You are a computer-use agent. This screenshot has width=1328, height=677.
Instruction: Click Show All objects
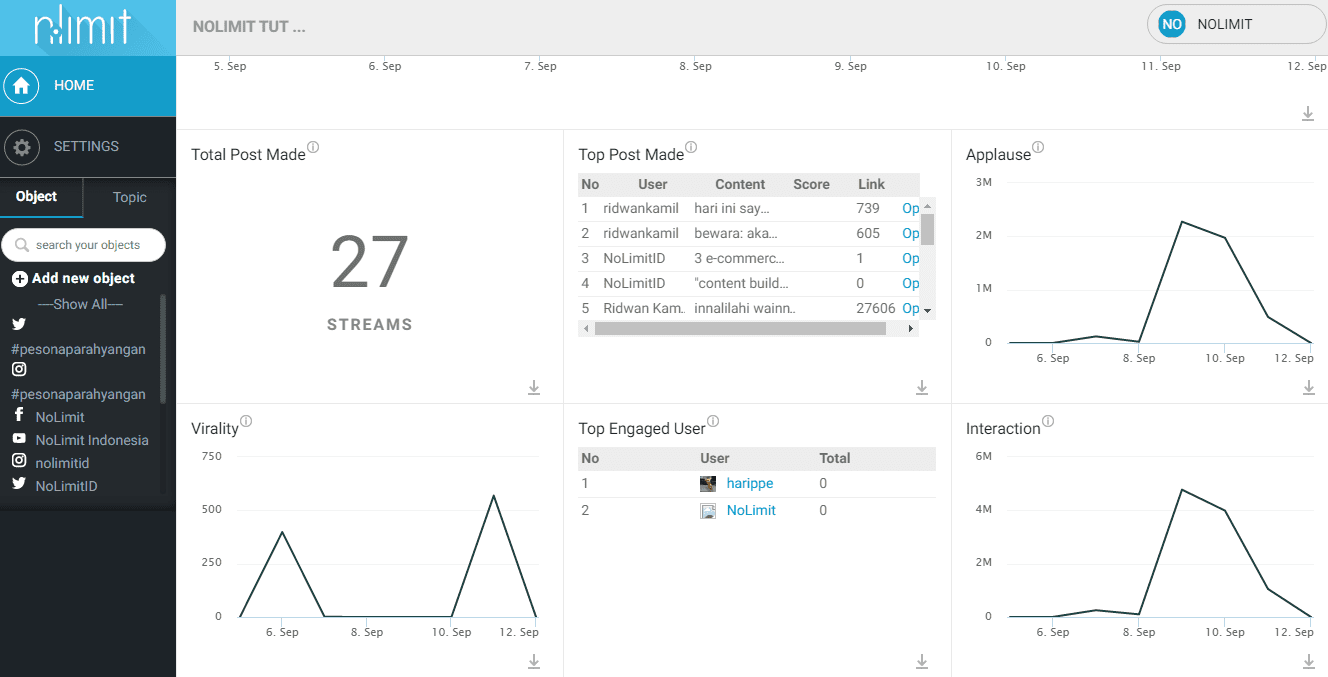coord(80,304)
